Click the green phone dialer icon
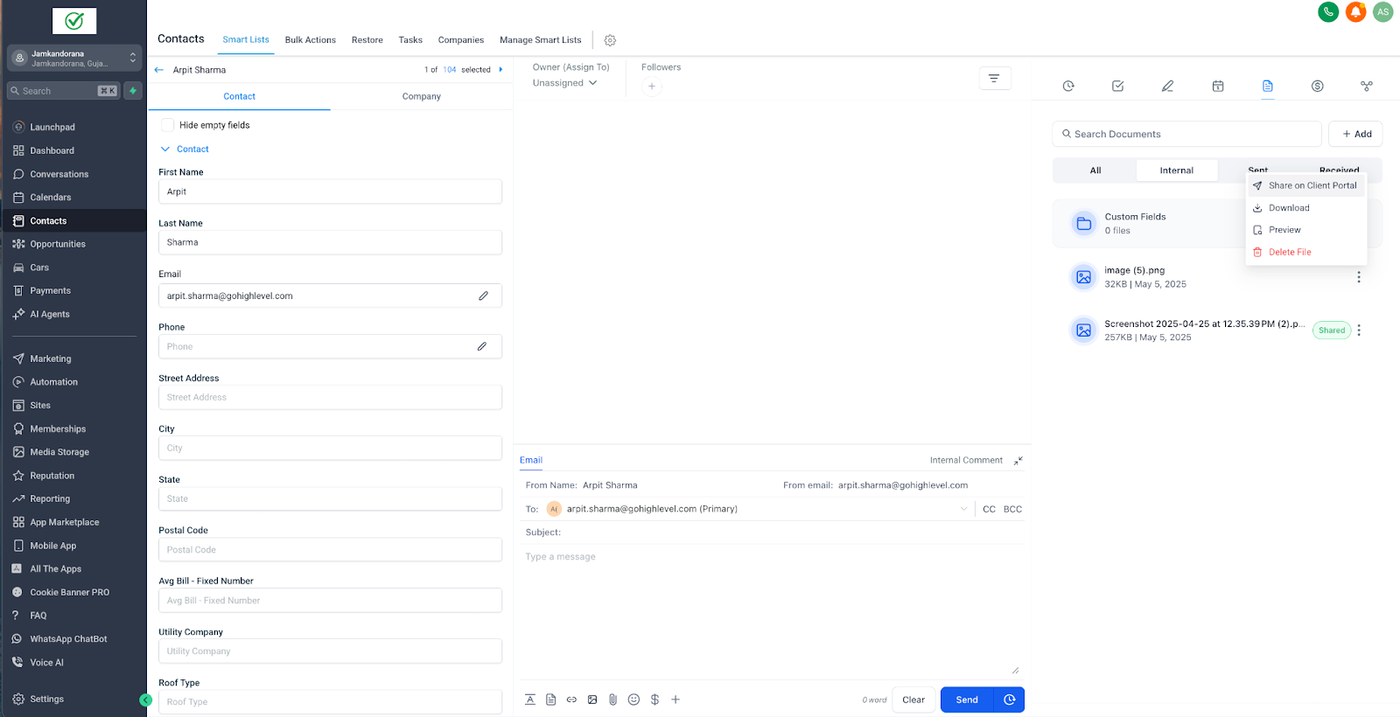The height and width of the screenshot is (717, 1400). coord(1328,12)
